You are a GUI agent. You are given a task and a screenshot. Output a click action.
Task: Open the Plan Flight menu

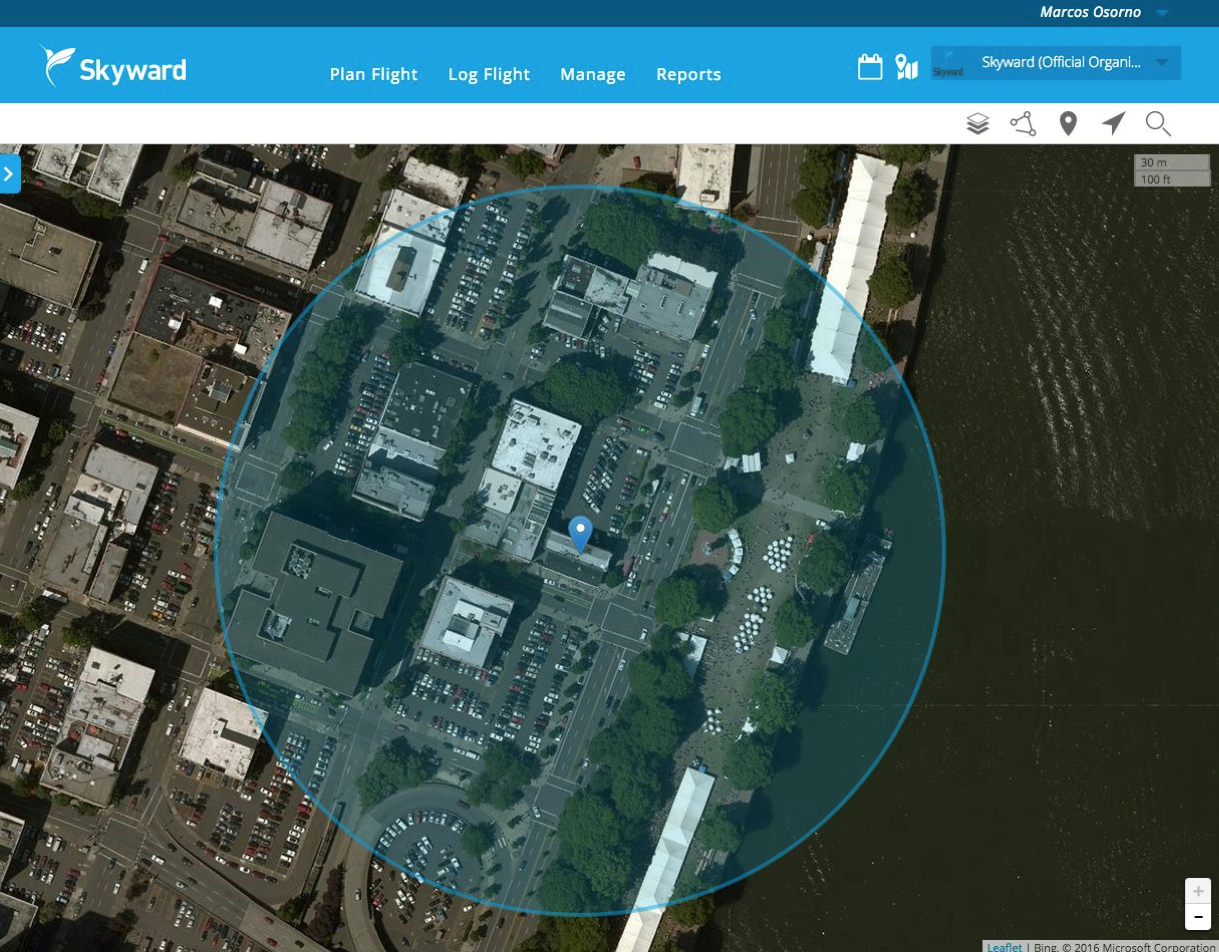tap(373, 74)
